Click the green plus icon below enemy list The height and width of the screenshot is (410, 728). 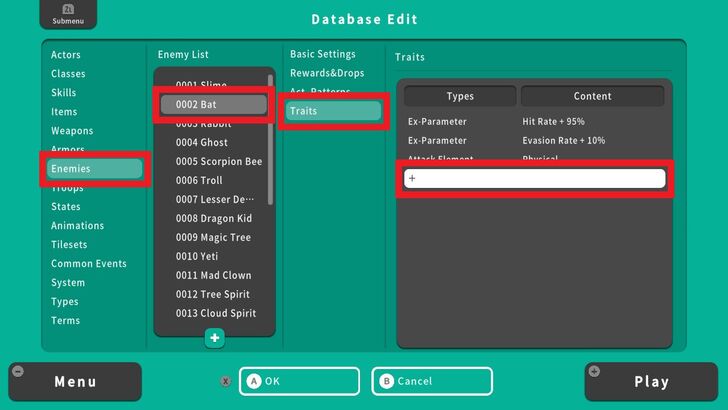click(x=215, y=338)
